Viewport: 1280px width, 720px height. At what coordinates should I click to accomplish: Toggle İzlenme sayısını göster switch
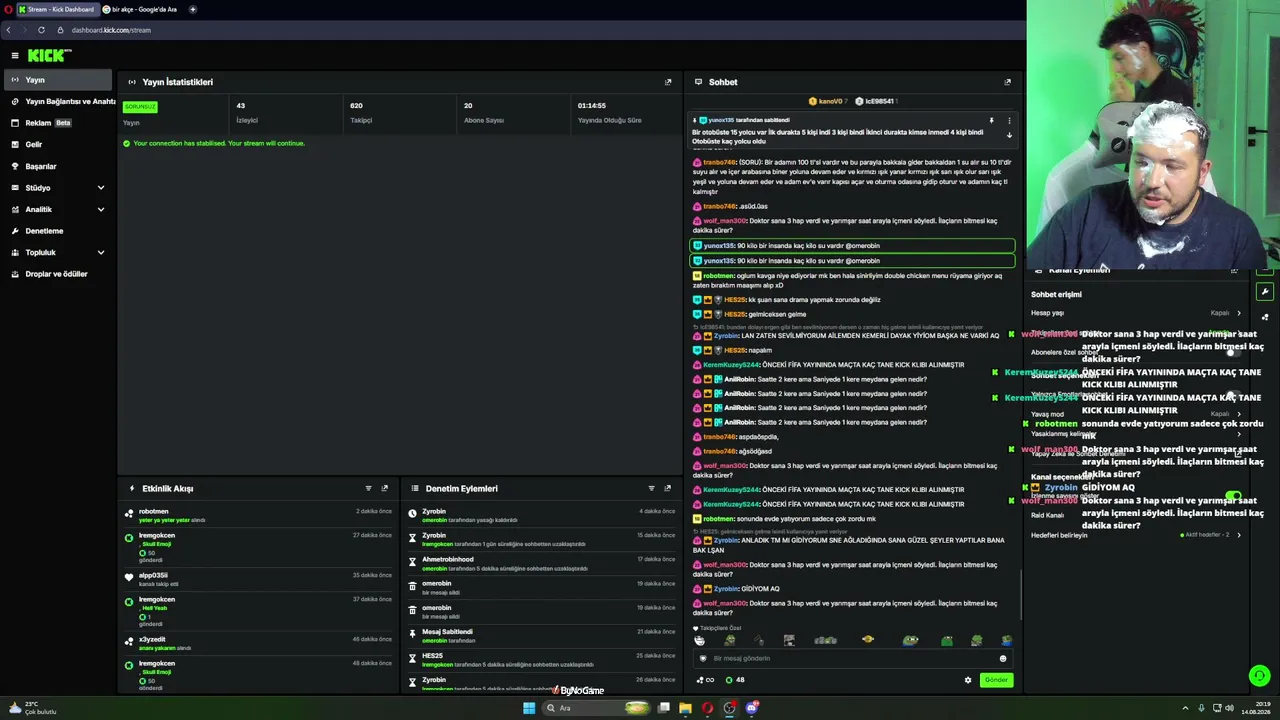[1232, 496]
